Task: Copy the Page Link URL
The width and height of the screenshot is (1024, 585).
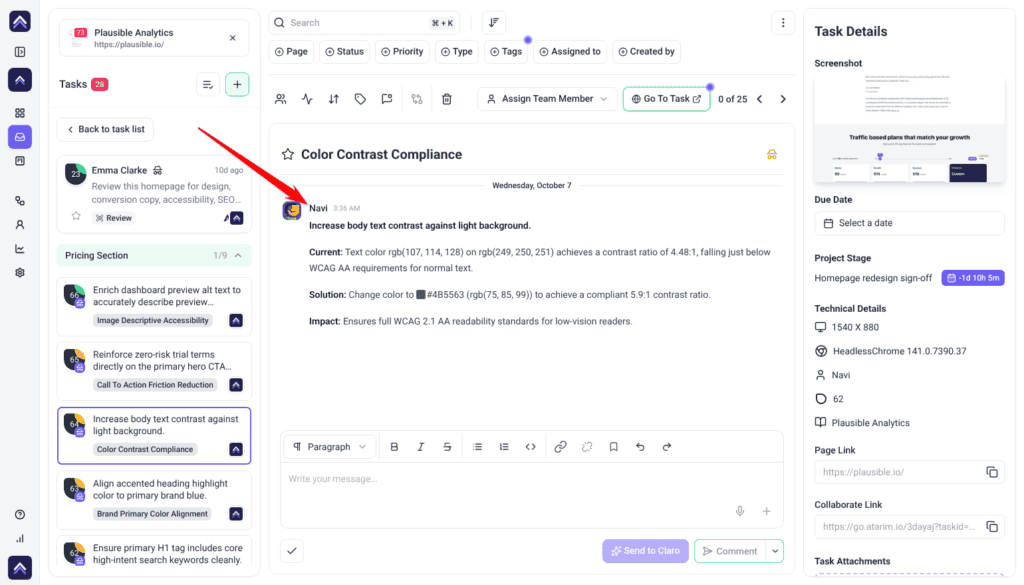Action: pos(992,472)
